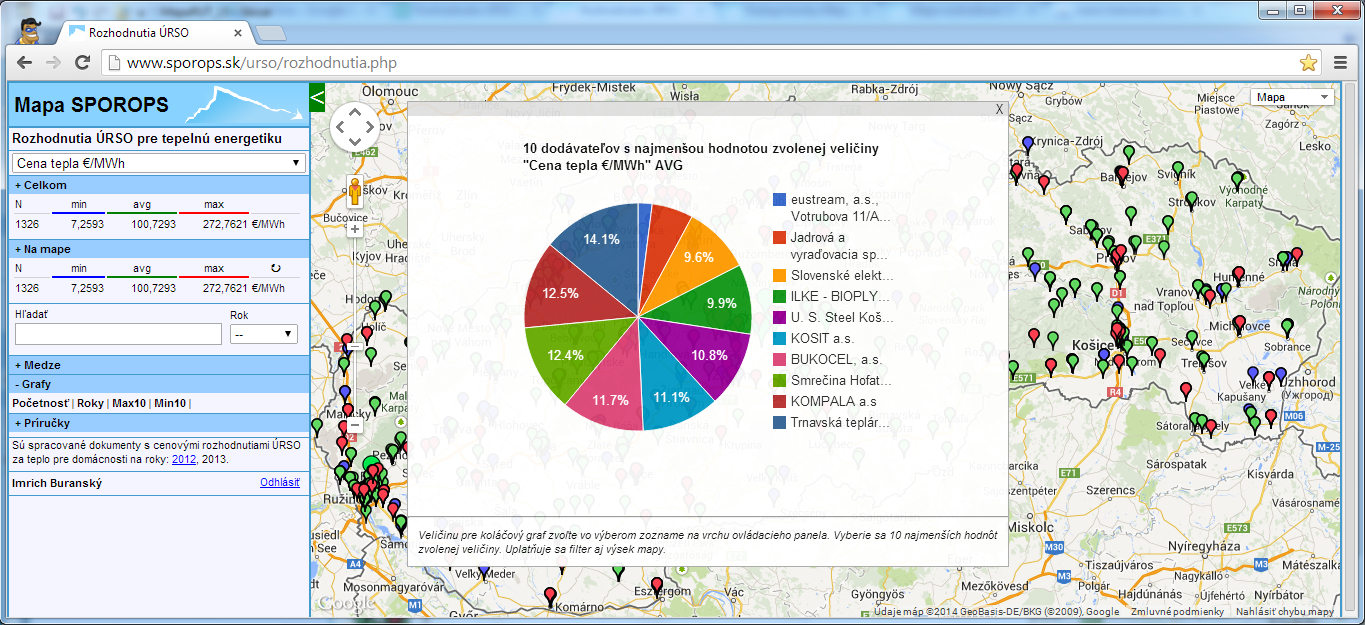Screen dimensions: 1365x625
Task: Open the Rok year dropdown
Action: coord(264,334)
